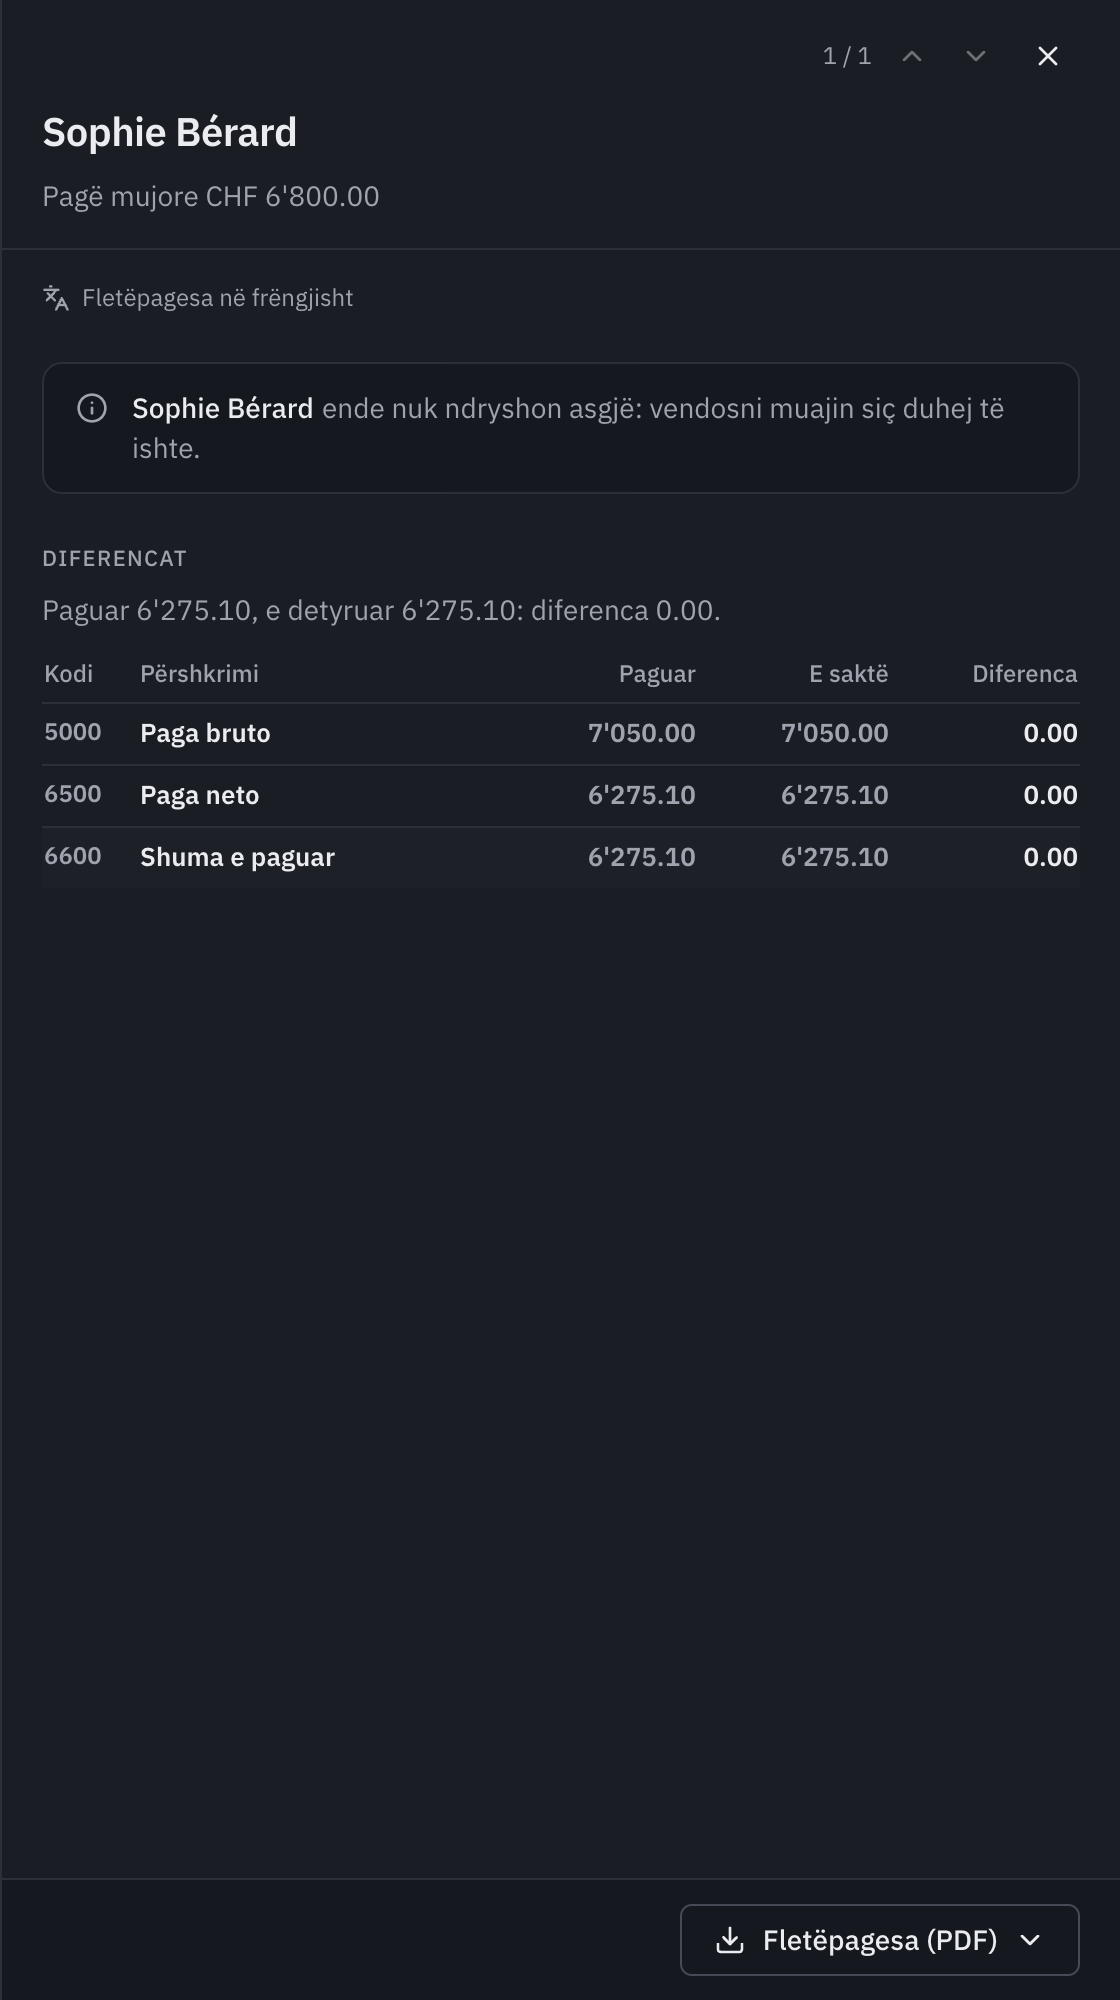Click the Kodi column header
The height and width of the screenshot is (2000, 1120).
click(x=69, y=674)
